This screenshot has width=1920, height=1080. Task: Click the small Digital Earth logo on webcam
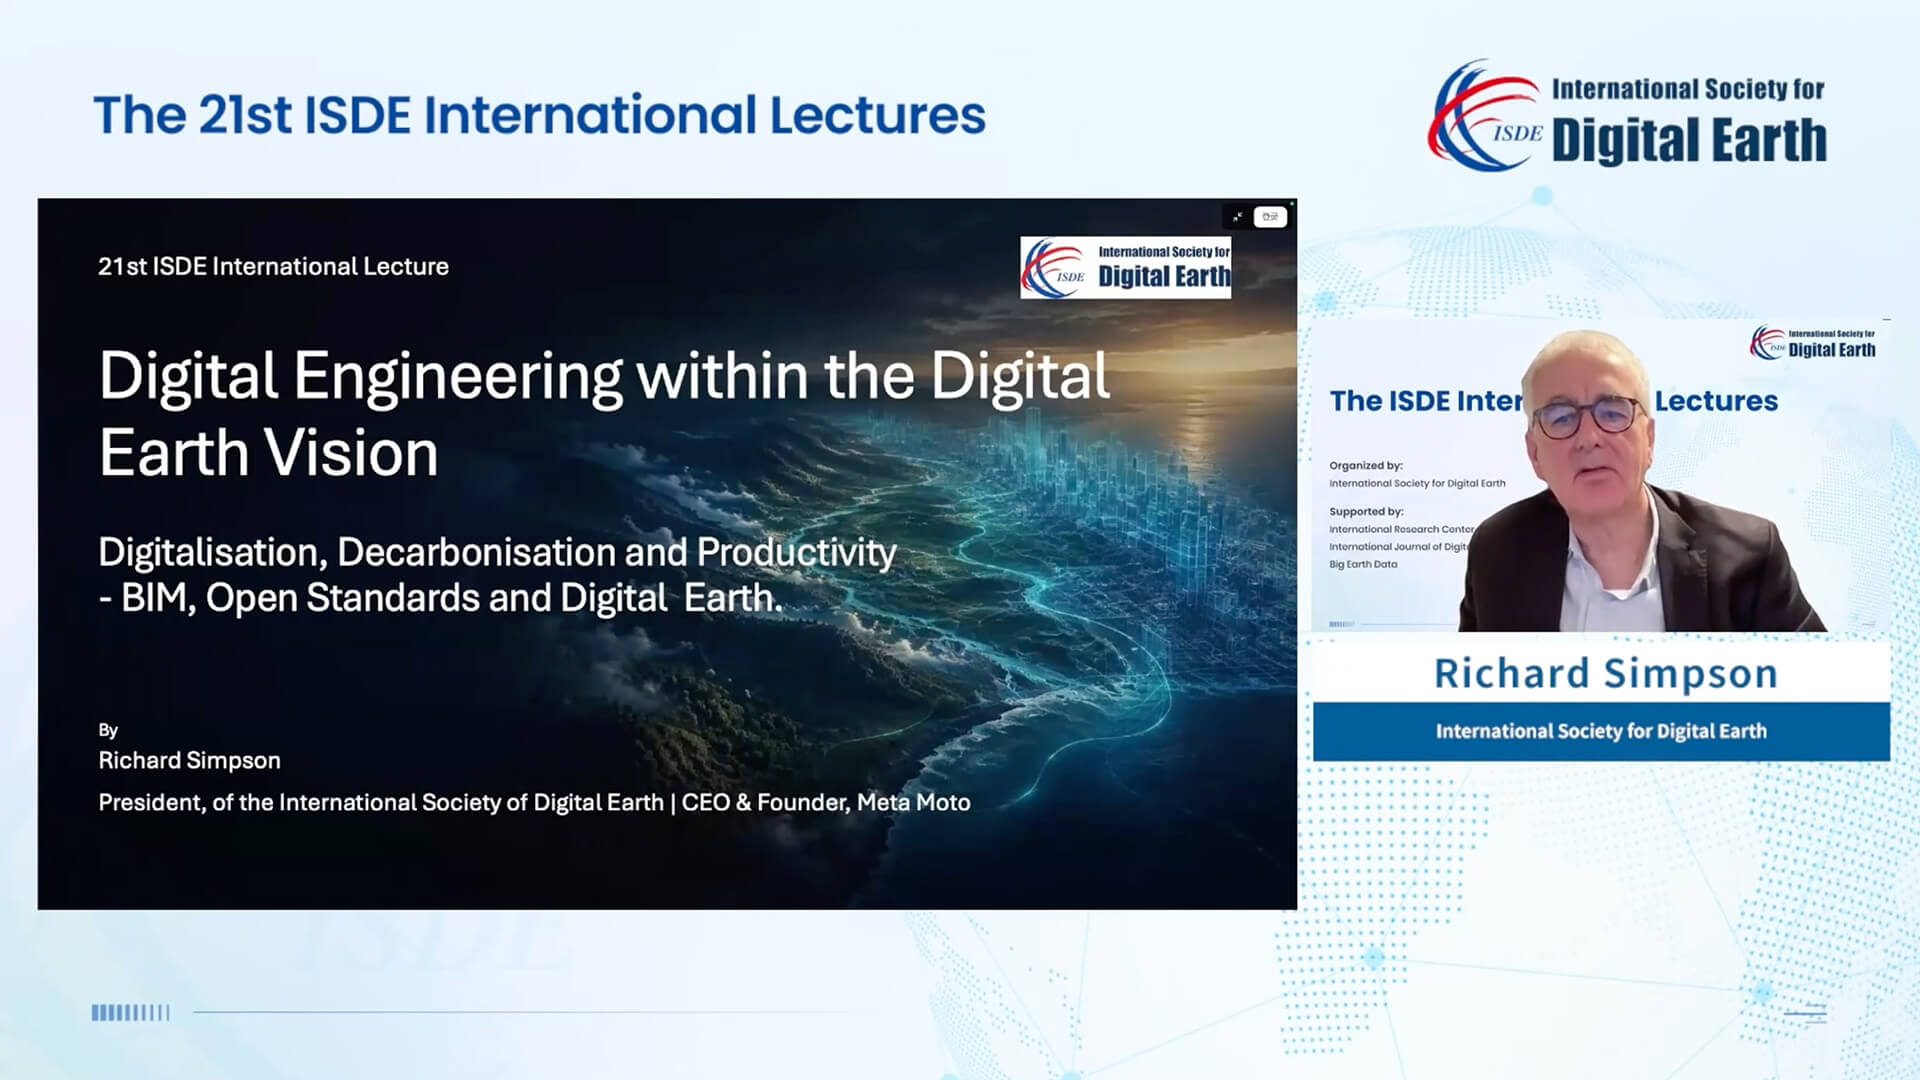tap(1813, 343)
